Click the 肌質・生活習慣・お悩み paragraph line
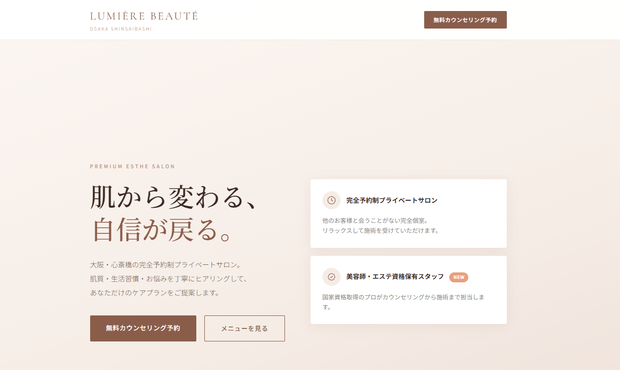 pyautogui.click(x=169, y=279)
